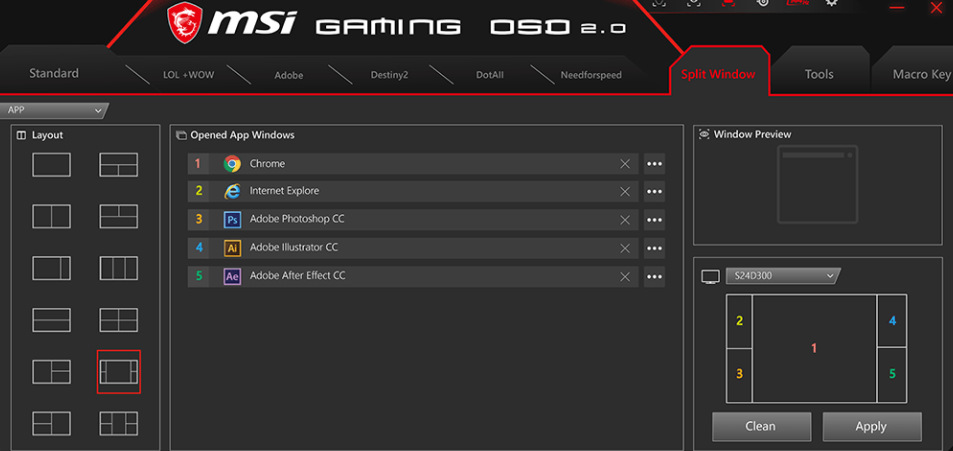
Task: Open the S24D300 monitor dropdown
Action: point(783,276)
